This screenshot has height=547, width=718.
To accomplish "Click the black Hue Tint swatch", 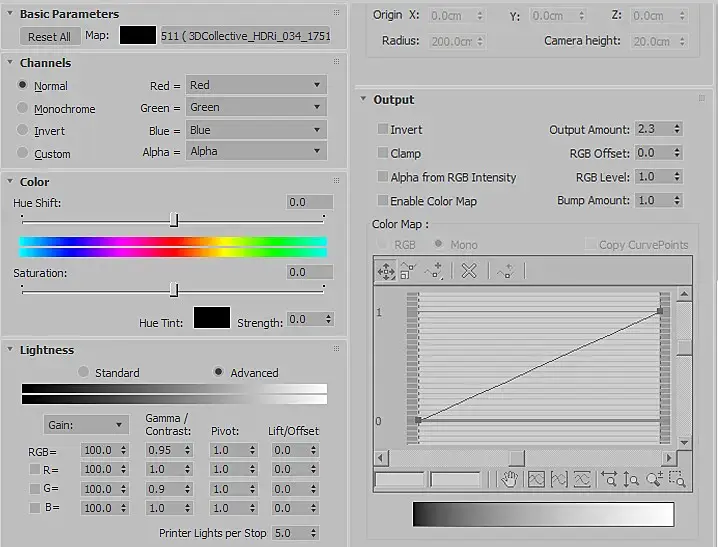I will click(212, 318).
